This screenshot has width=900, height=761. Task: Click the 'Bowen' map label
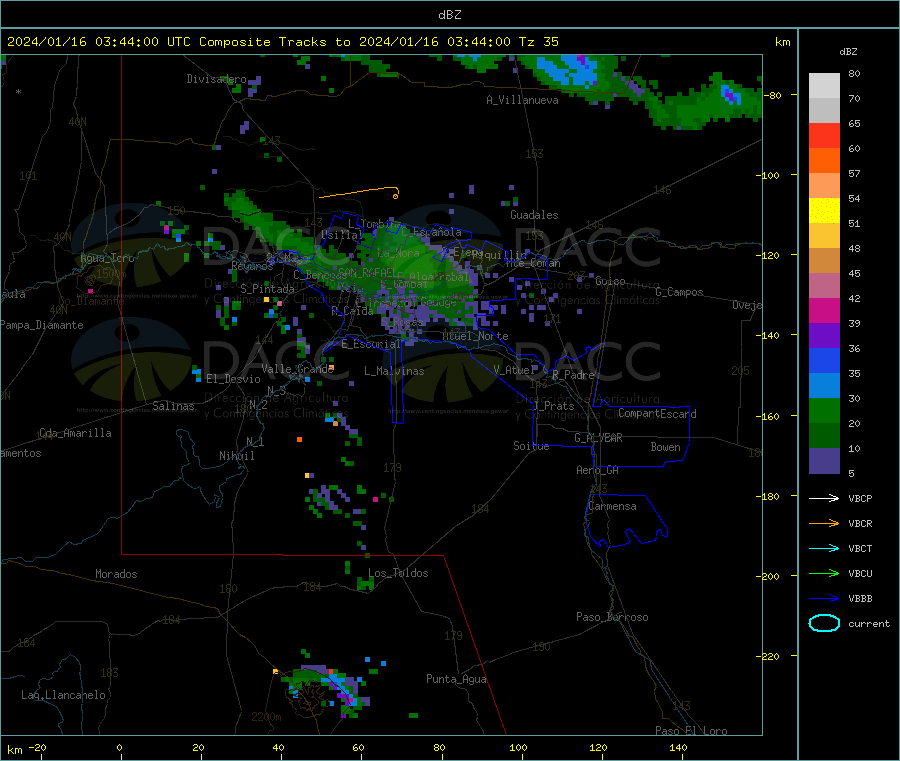click(665, 447)
